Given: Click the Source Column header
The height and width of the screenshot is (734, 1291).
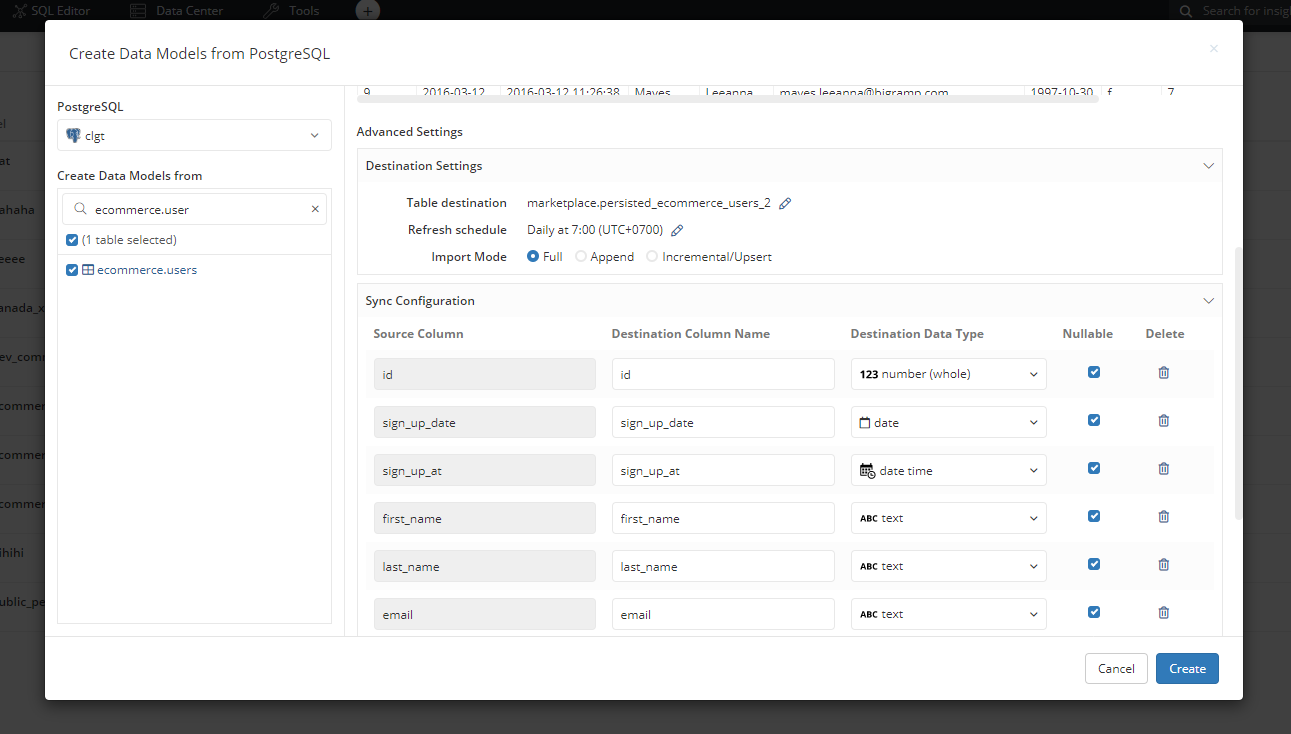Looking at the screenshot, I should tap(418, 334).
